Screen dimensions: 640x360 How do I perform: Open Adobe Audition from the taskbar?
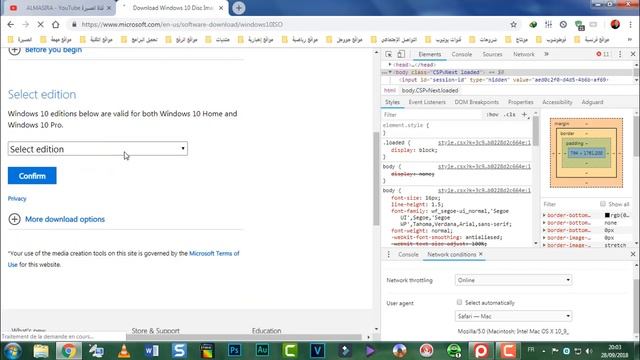coord(262,351)
